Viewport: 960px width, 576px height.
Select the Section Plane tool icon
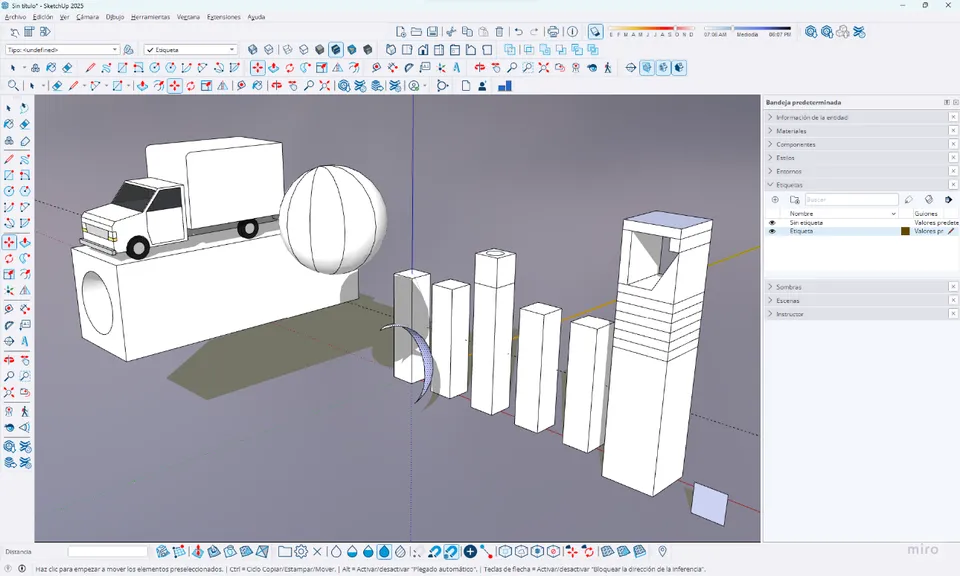pyautogui.click(x=631, y=68)
